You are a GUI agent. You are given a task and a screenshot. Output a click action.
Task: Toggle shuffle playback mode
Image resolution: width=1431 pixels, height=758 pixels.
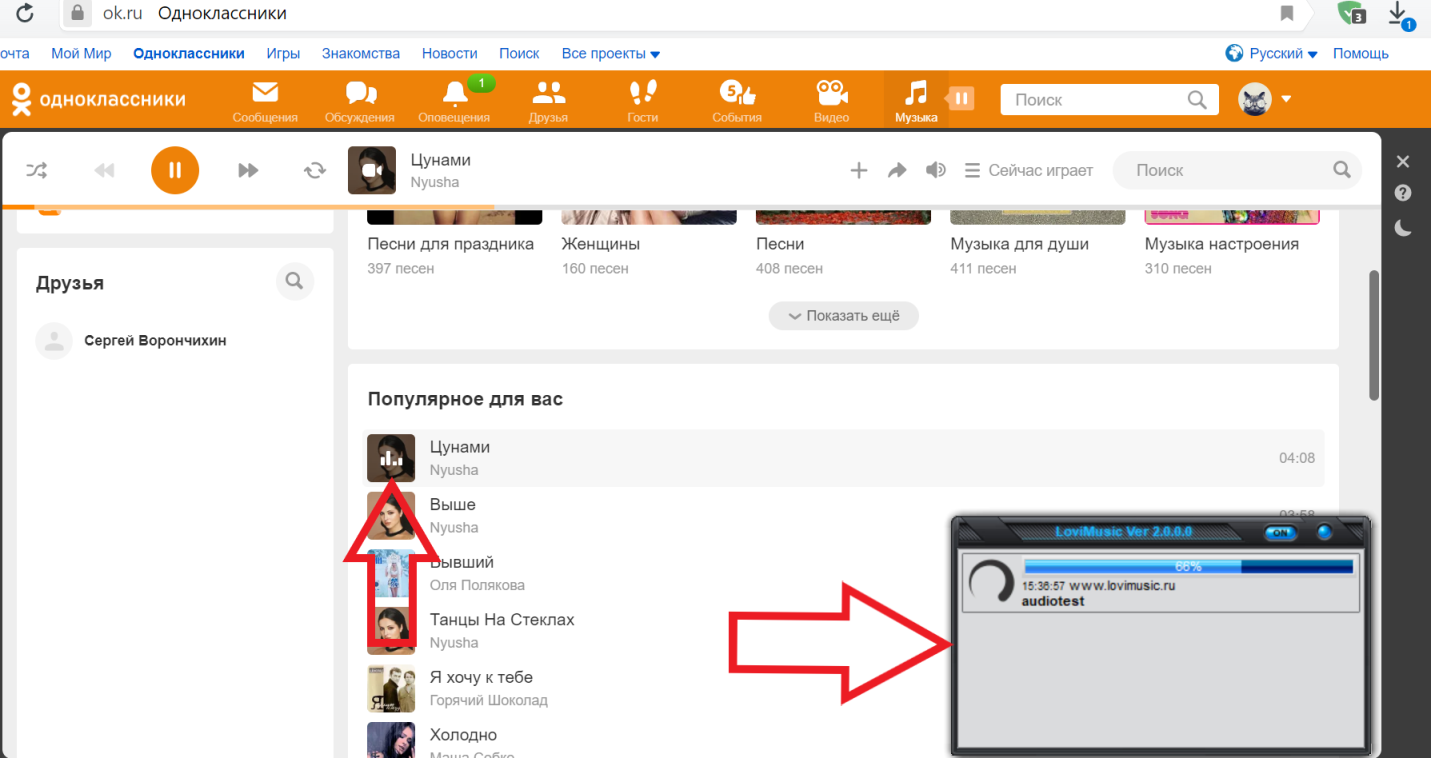coord(36,170)
